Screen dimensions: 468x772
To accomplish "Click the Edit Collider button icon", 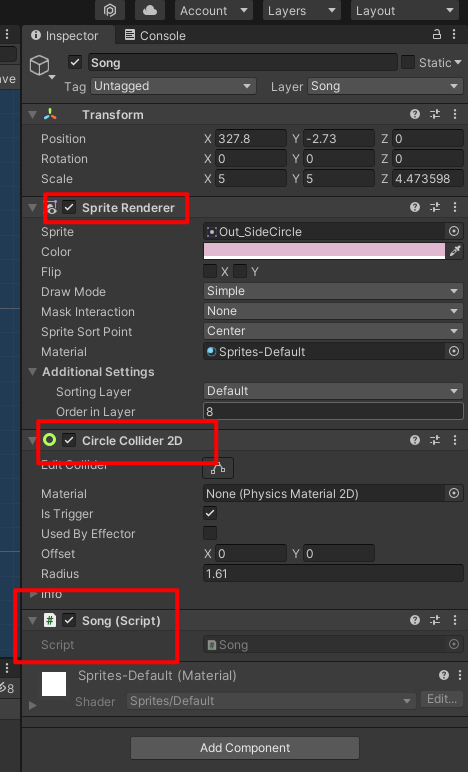I will click(218, 468).
